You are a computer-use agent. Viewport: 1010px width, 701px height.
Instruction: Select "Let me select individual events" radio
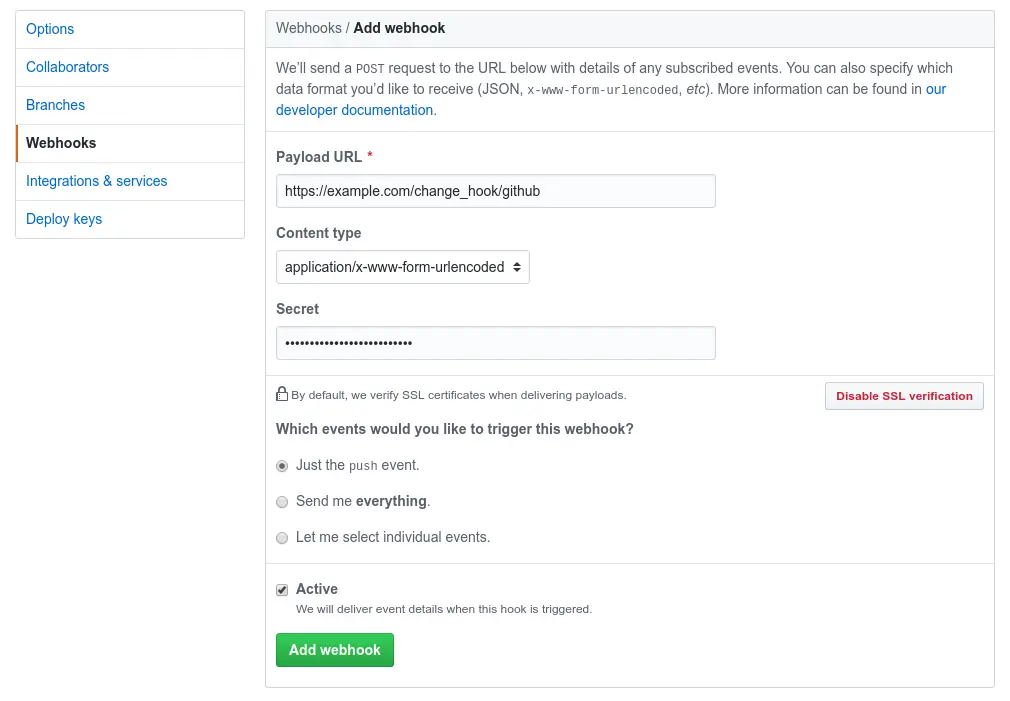click(x=283, y=538)
